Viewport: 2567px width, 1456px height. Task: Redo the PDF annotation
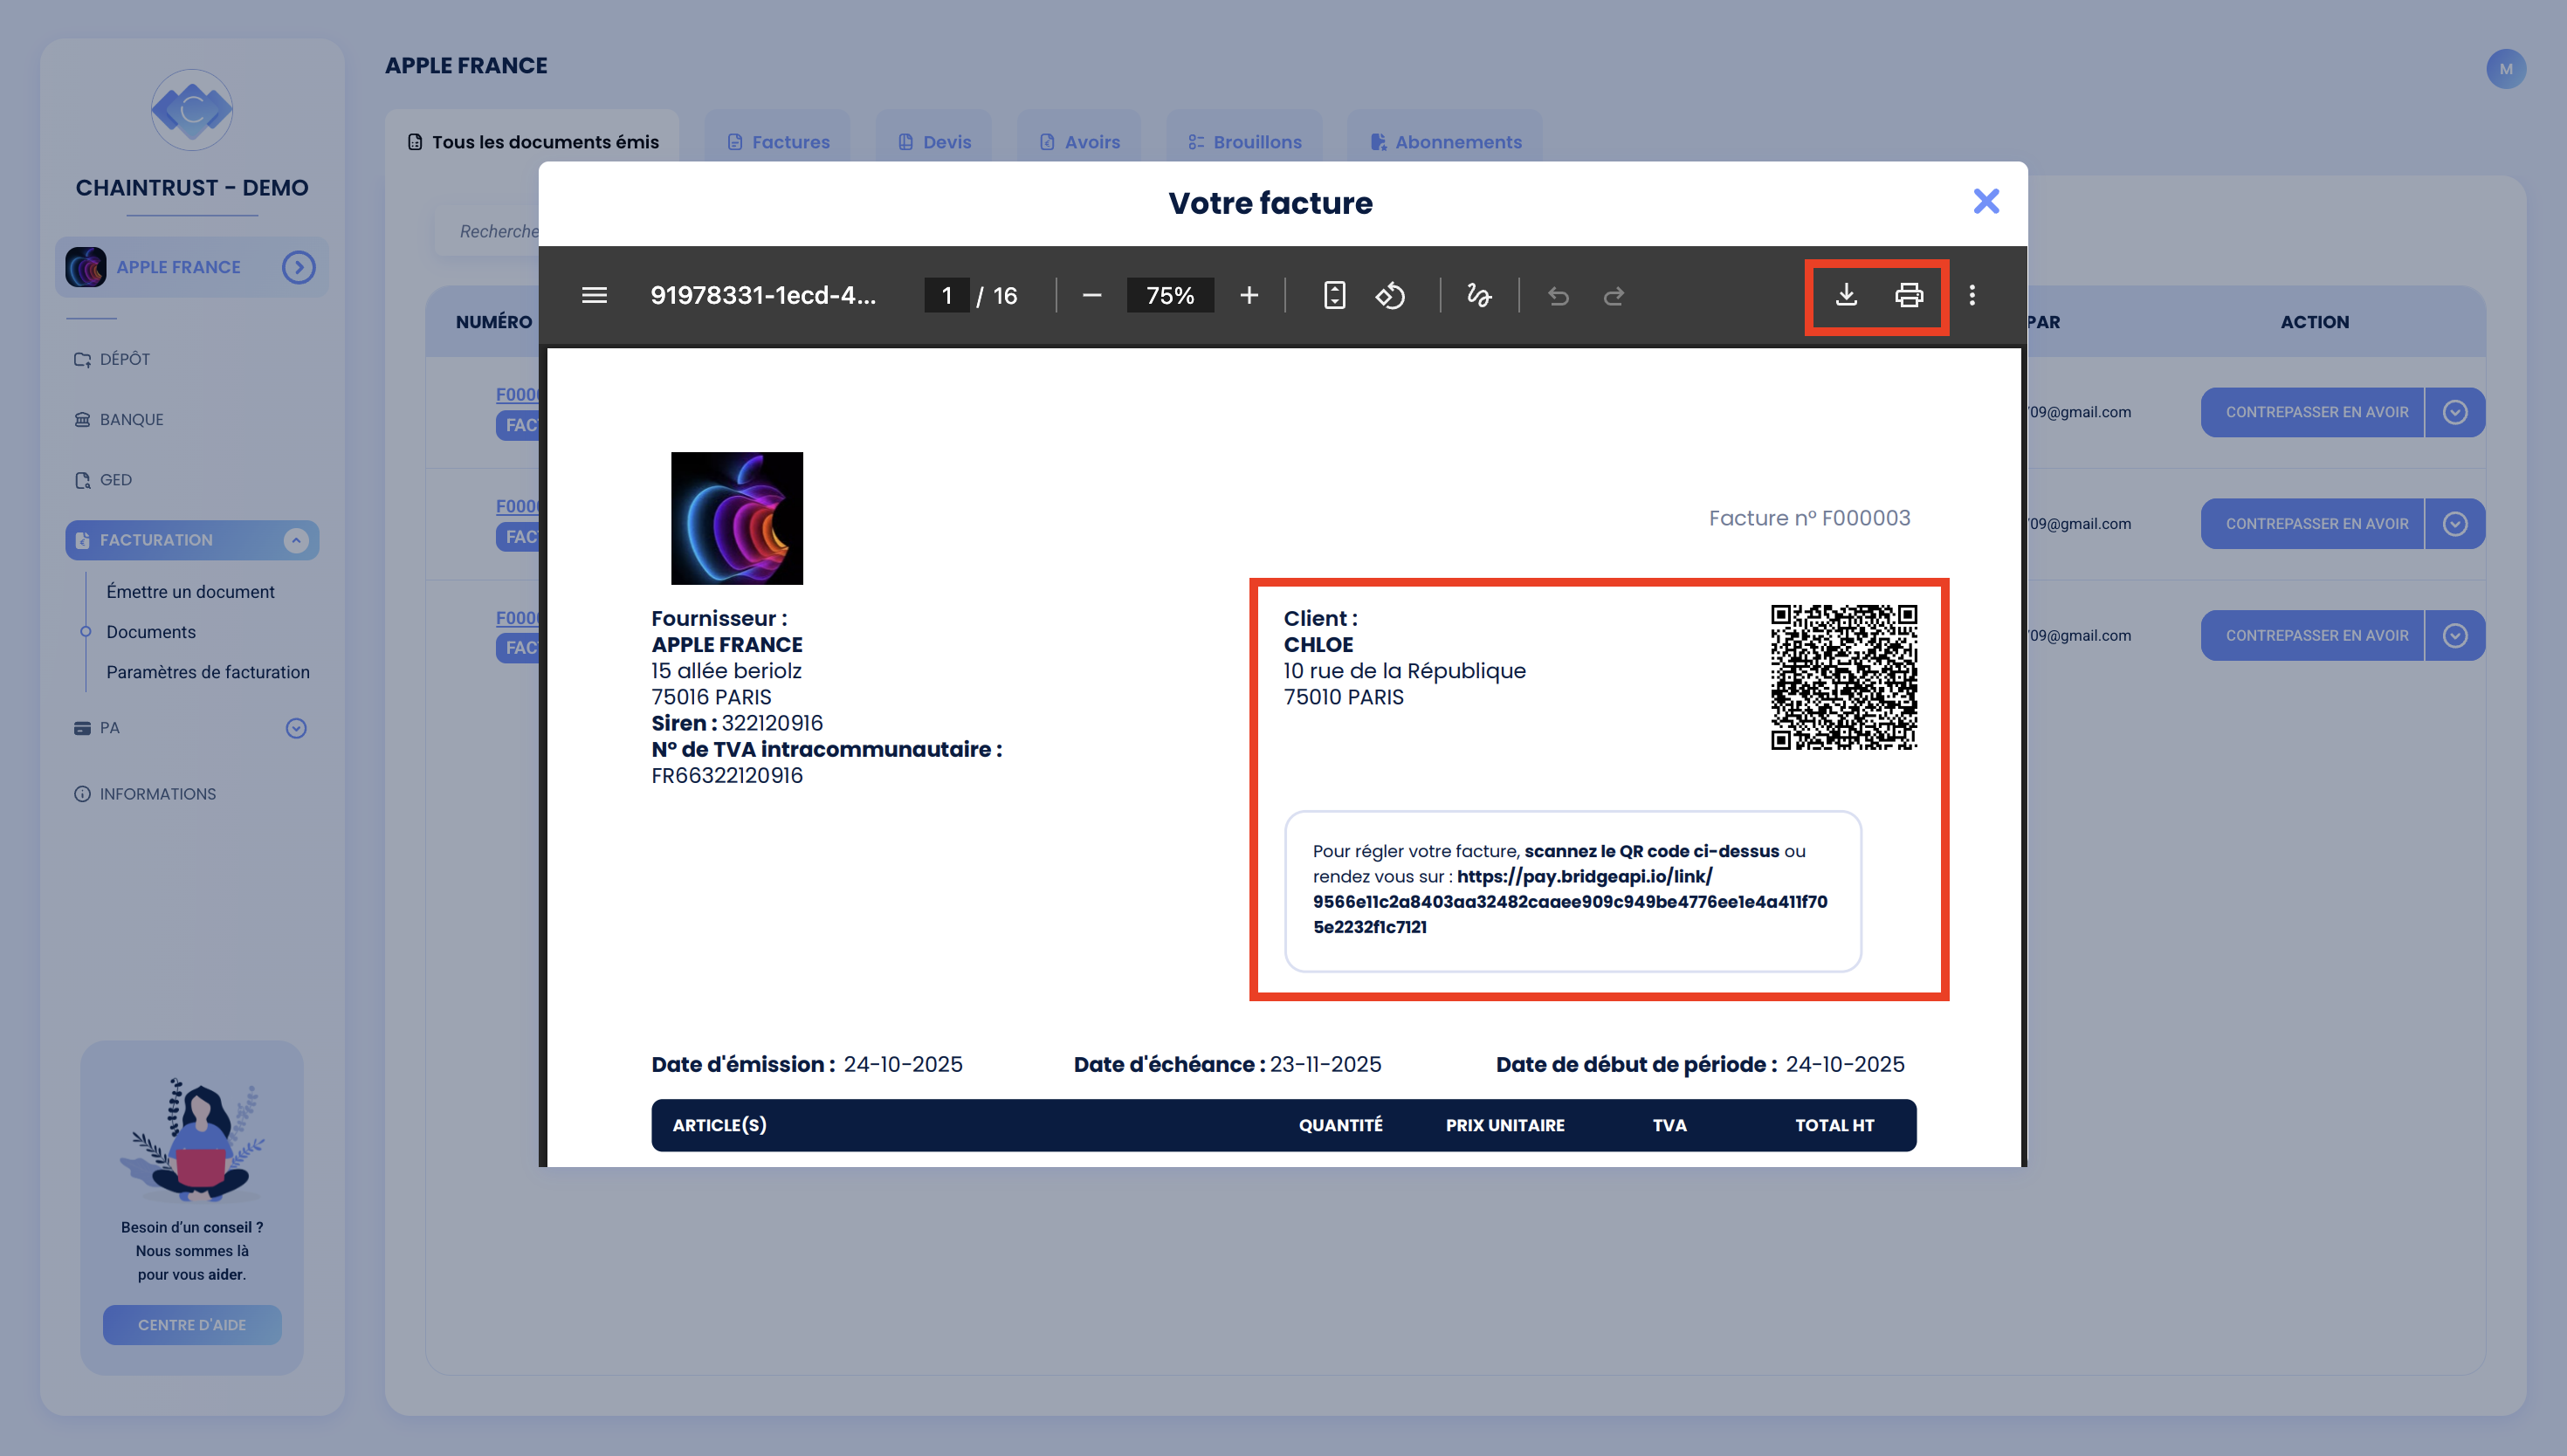pyautogui.click(x=1613, y=295)
